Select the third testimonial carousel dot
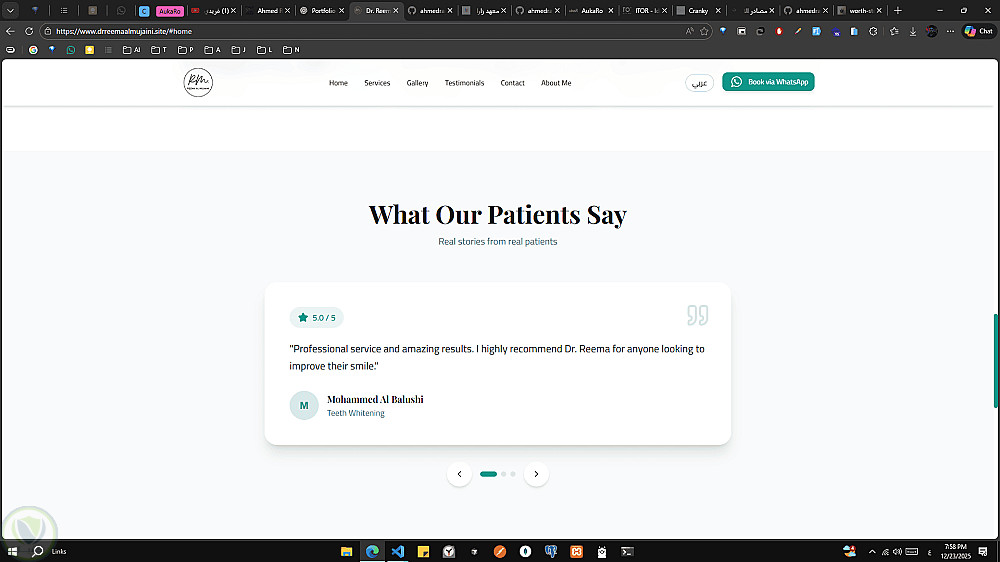Viewport: 1000px width, 562px height. (x=513, y=474)
